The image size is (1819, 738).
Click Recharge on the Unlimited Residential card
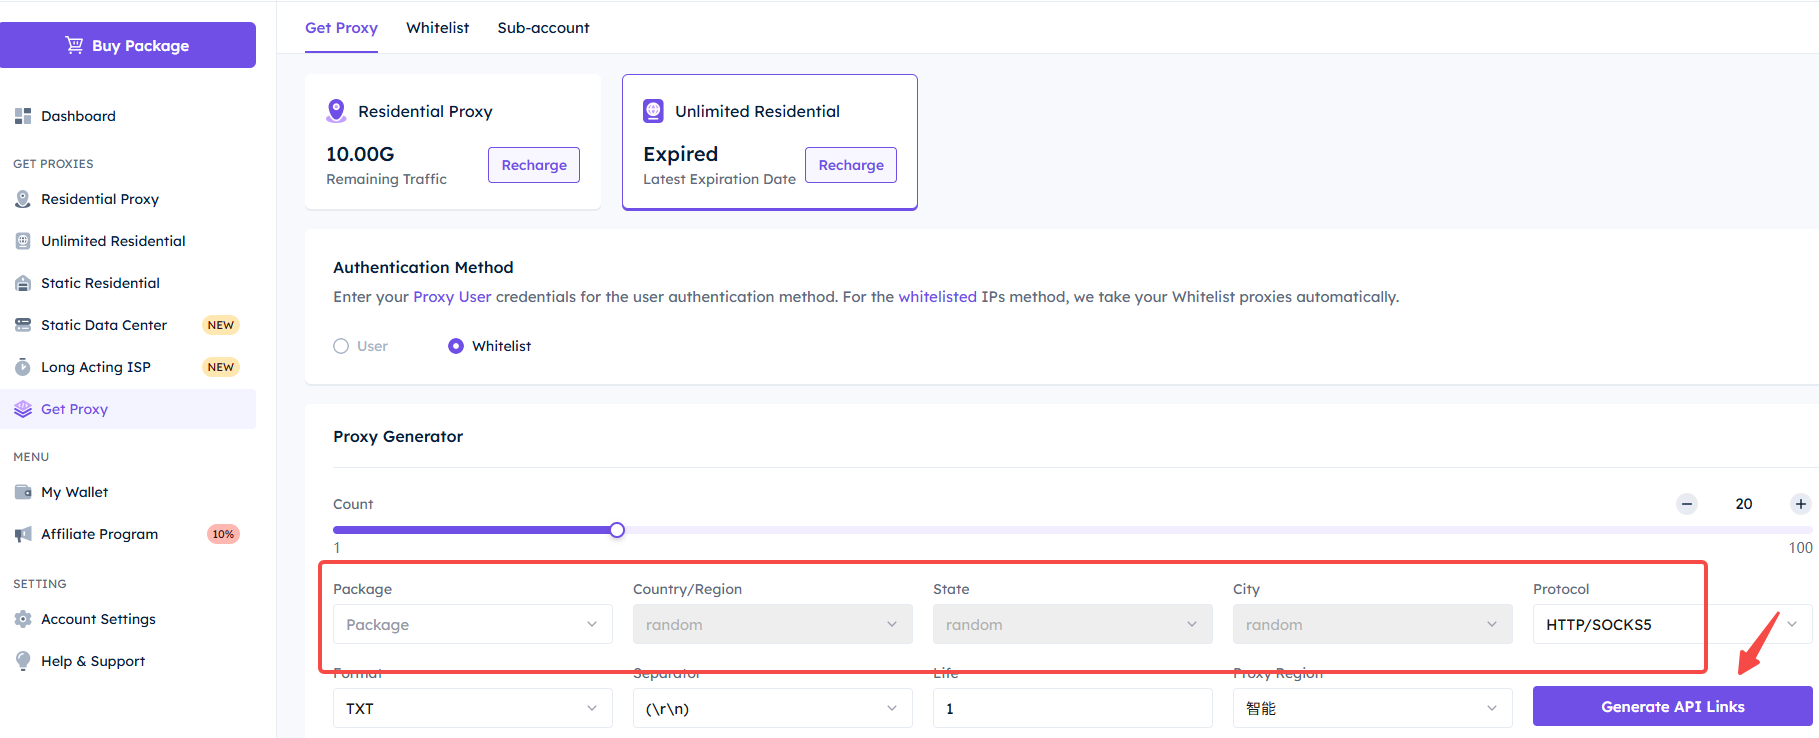[x=851, y=165]
